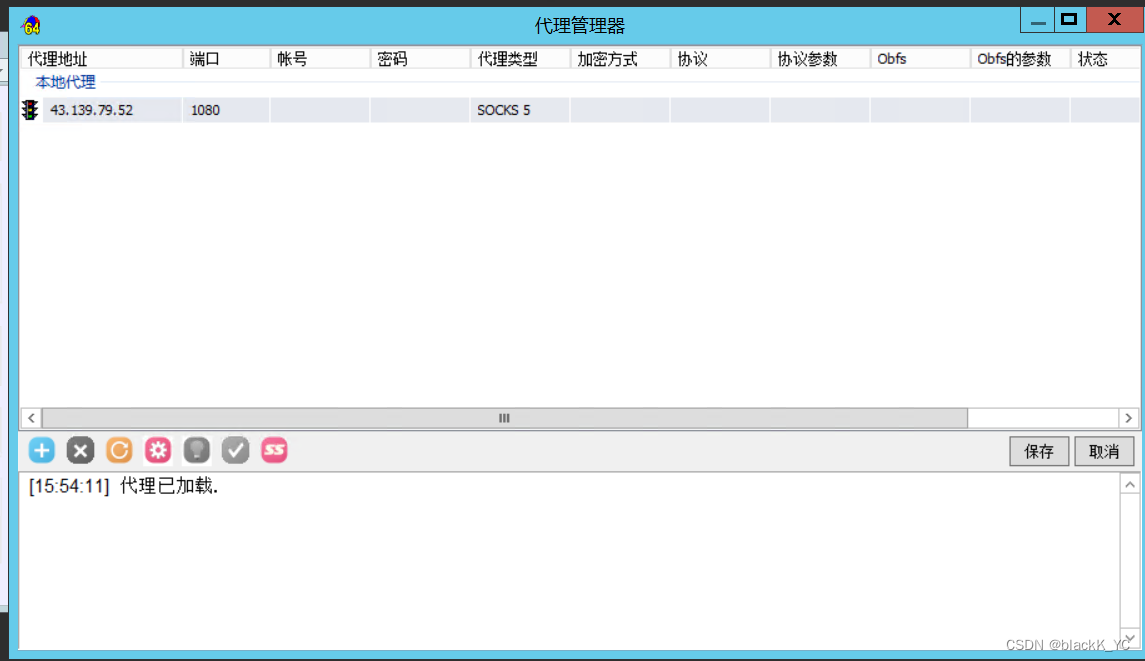This screenshot has width=1145, height=661.
Task: Click the traffic light icon beside 43.139.79.52
Action: tap(30, 110)
